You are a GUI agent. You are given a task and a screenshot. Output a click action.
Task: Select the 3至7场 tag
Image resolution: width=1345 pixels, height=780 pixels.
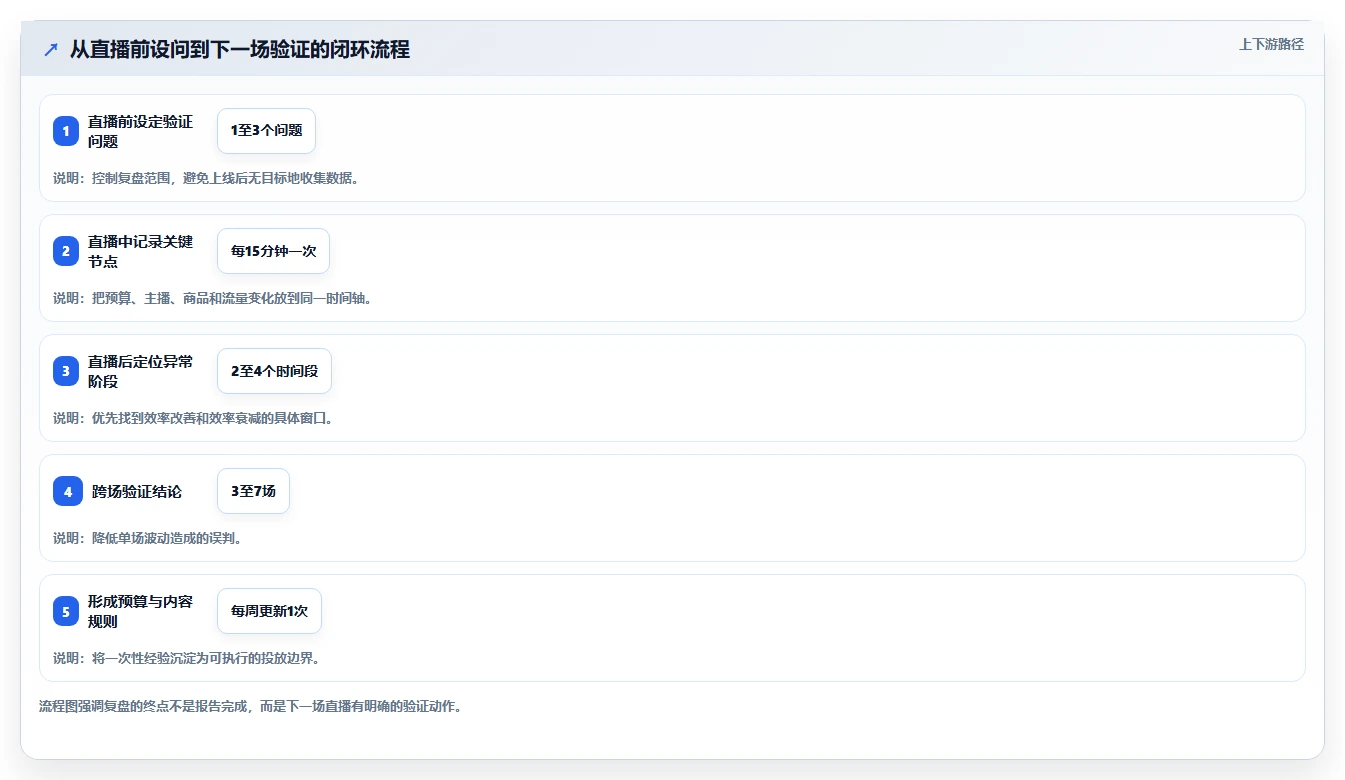pyautogui.click(x=253, y=491)
